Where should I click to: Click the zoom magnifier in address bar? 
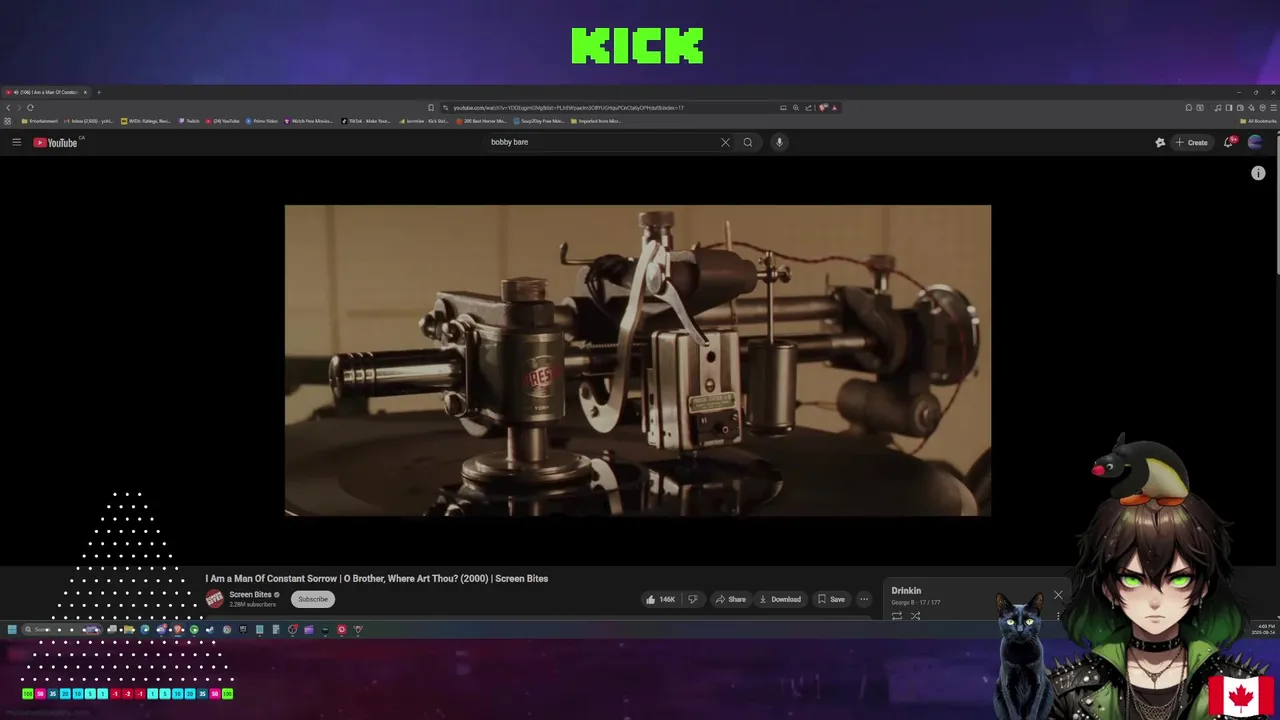(796, 107)
